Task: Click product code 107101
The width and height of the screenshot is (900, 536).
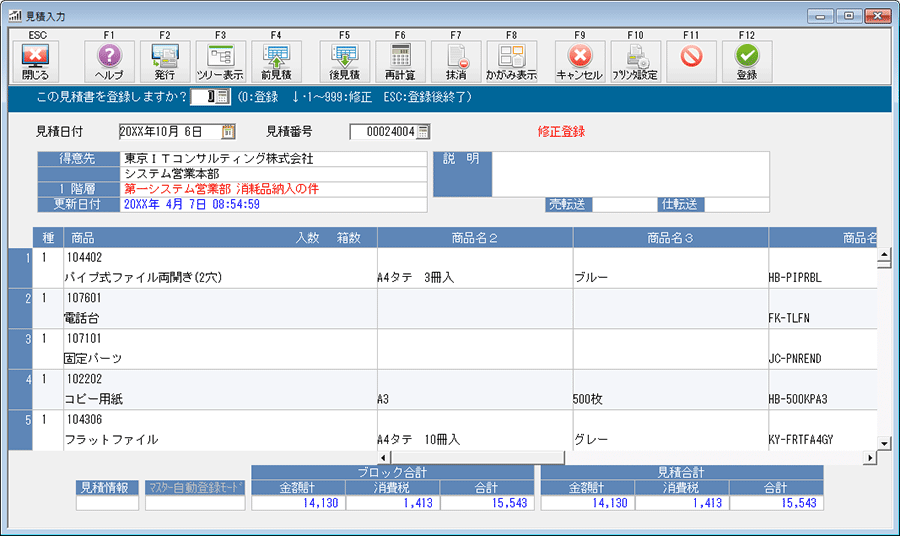Action: coord(84,339)
